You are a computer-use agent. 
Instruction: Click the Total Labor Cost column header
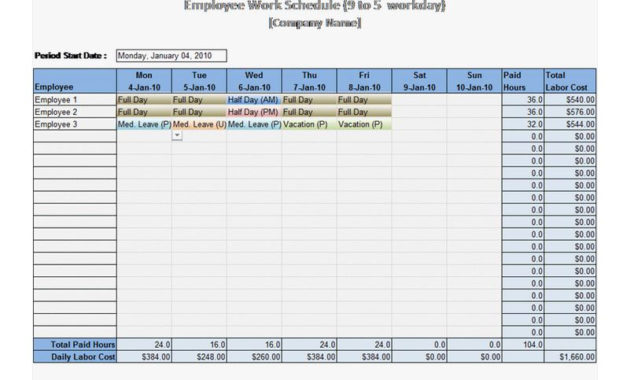point(570,81)
